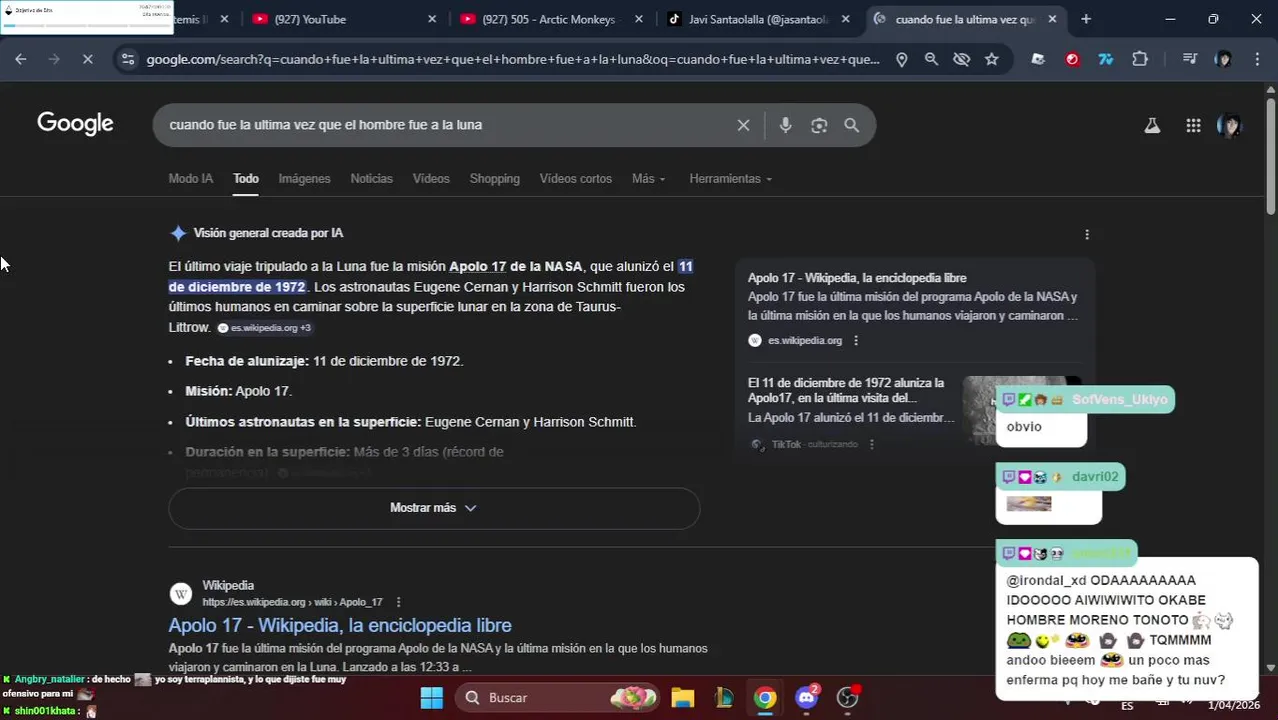Expand the Más search filter dropdown
The width and height of the screenshot is (1278, 720).
click(x=648, y=178)
